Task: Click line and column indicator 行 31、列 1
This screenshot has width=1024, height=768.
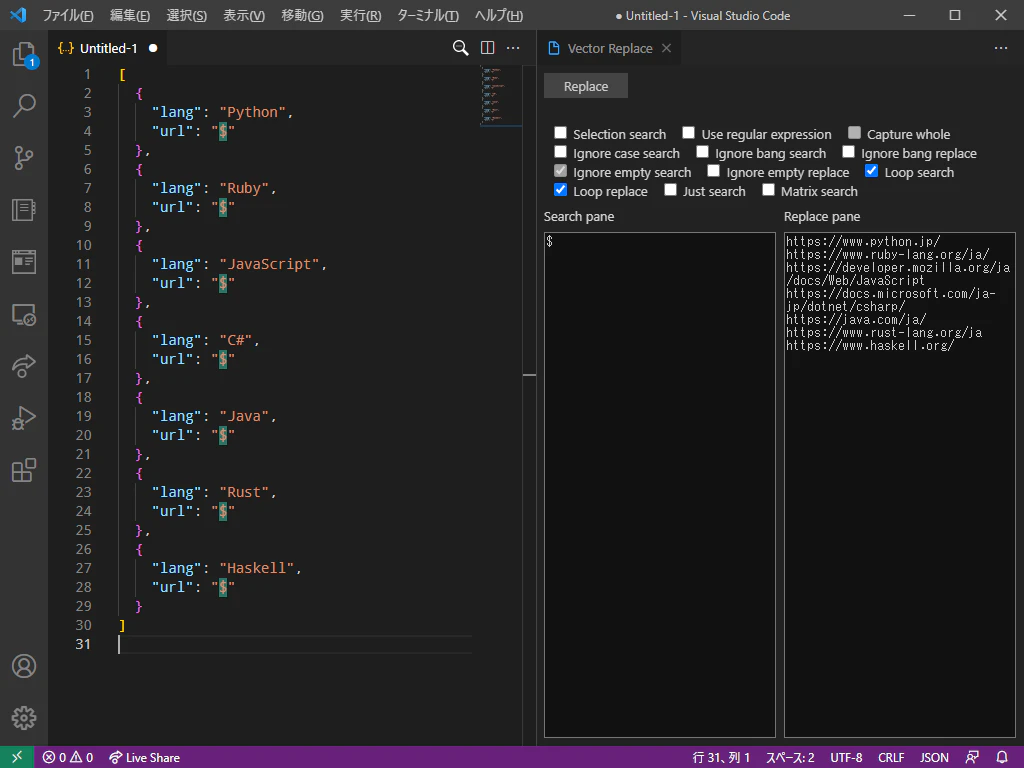Action: 721,758
